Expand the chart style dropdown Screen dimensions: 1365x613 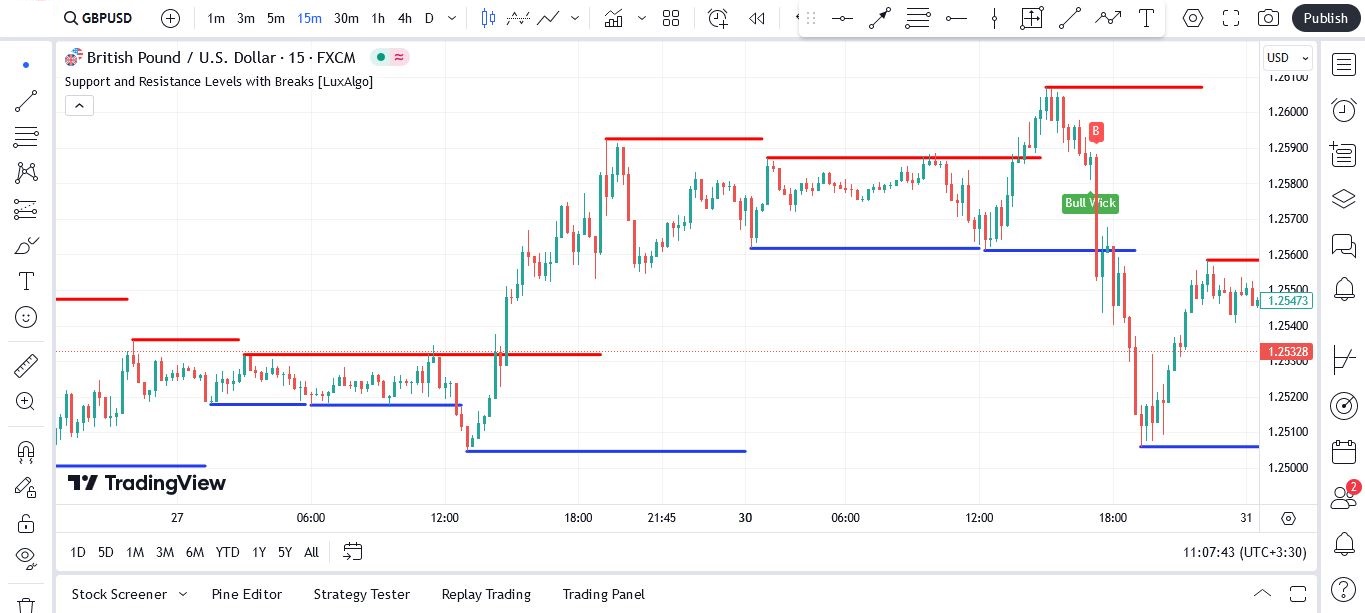pyautogui.click(x=573, y=18)
